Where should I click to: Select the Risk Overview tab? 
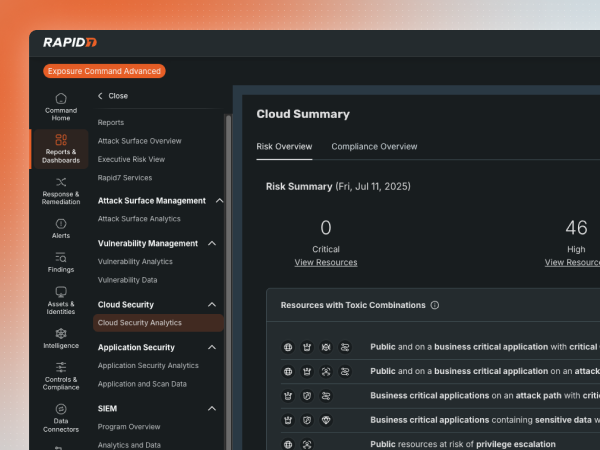pyautogui.click(x=284, y=147)
